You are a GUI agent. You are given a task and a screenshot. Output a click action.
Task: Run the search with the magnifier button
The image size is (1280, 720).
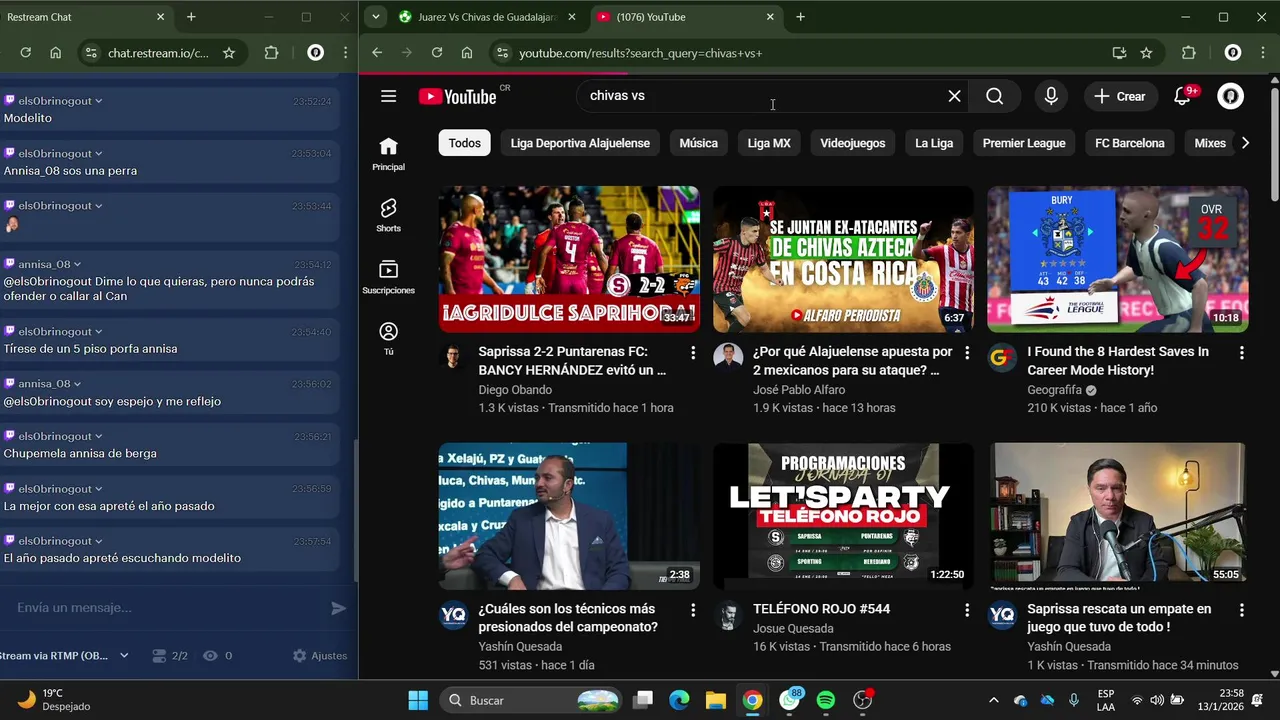point(994,96)
